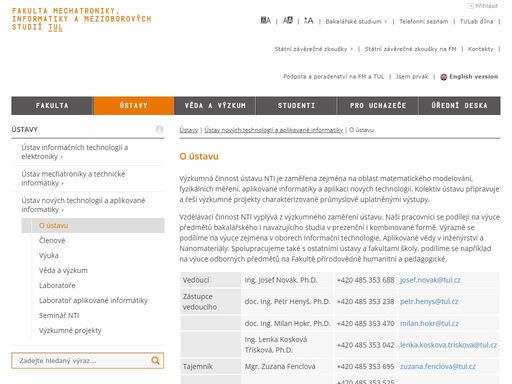Click the login icon beside Přihlásit
The width and height of the screenshot is (512, 384).
(471, 6)
